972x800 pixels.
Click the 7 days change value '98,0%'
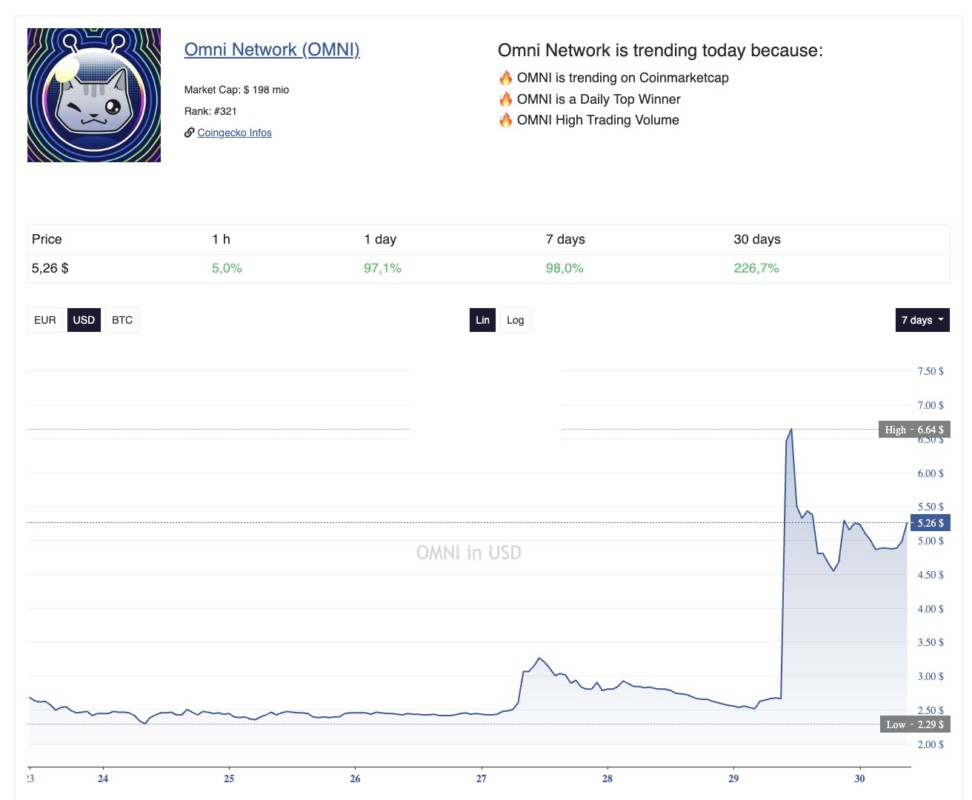tap(565, 268)
